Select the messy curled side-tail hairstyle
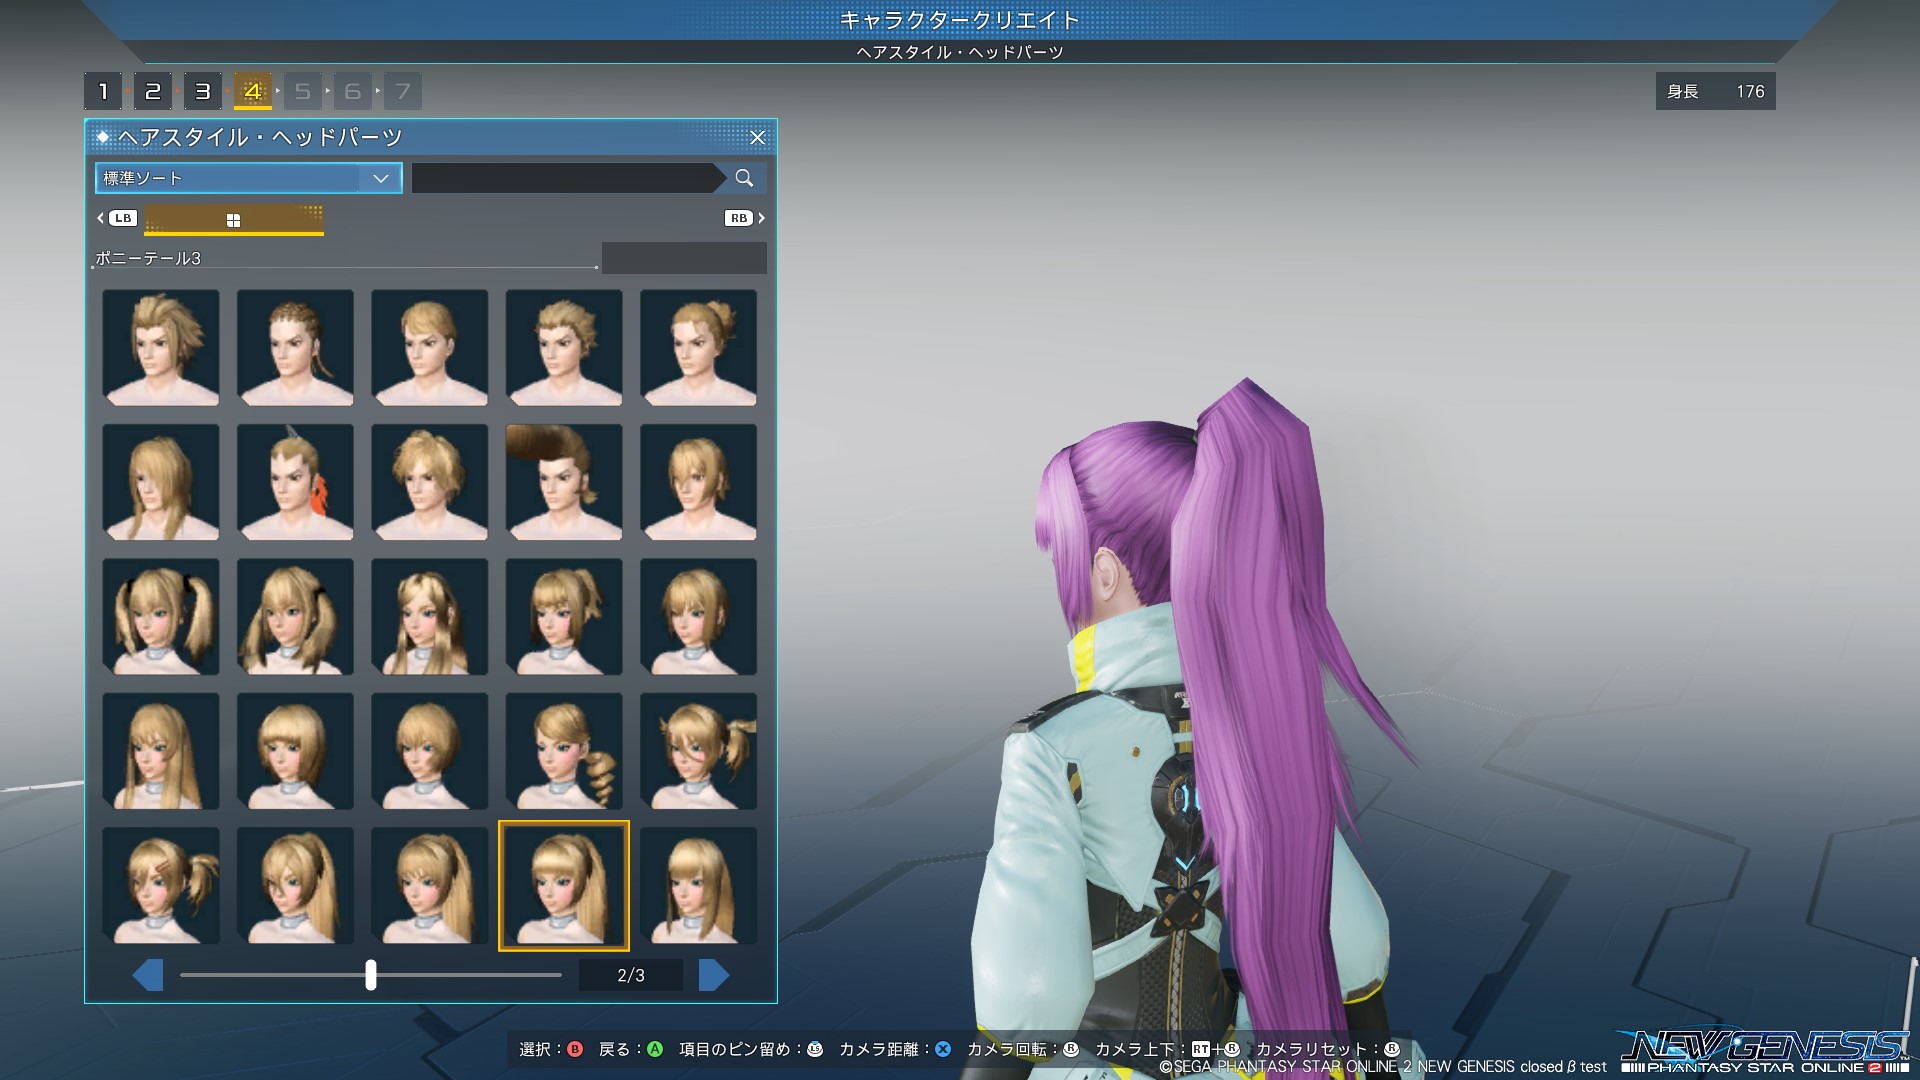The height and width of the screenshot is (1080, 1920). [698, 751]
